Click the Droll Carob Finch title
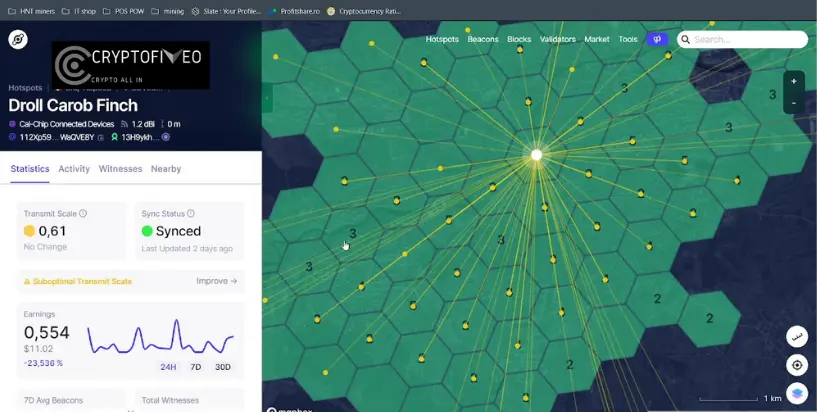 pos(73,106)
